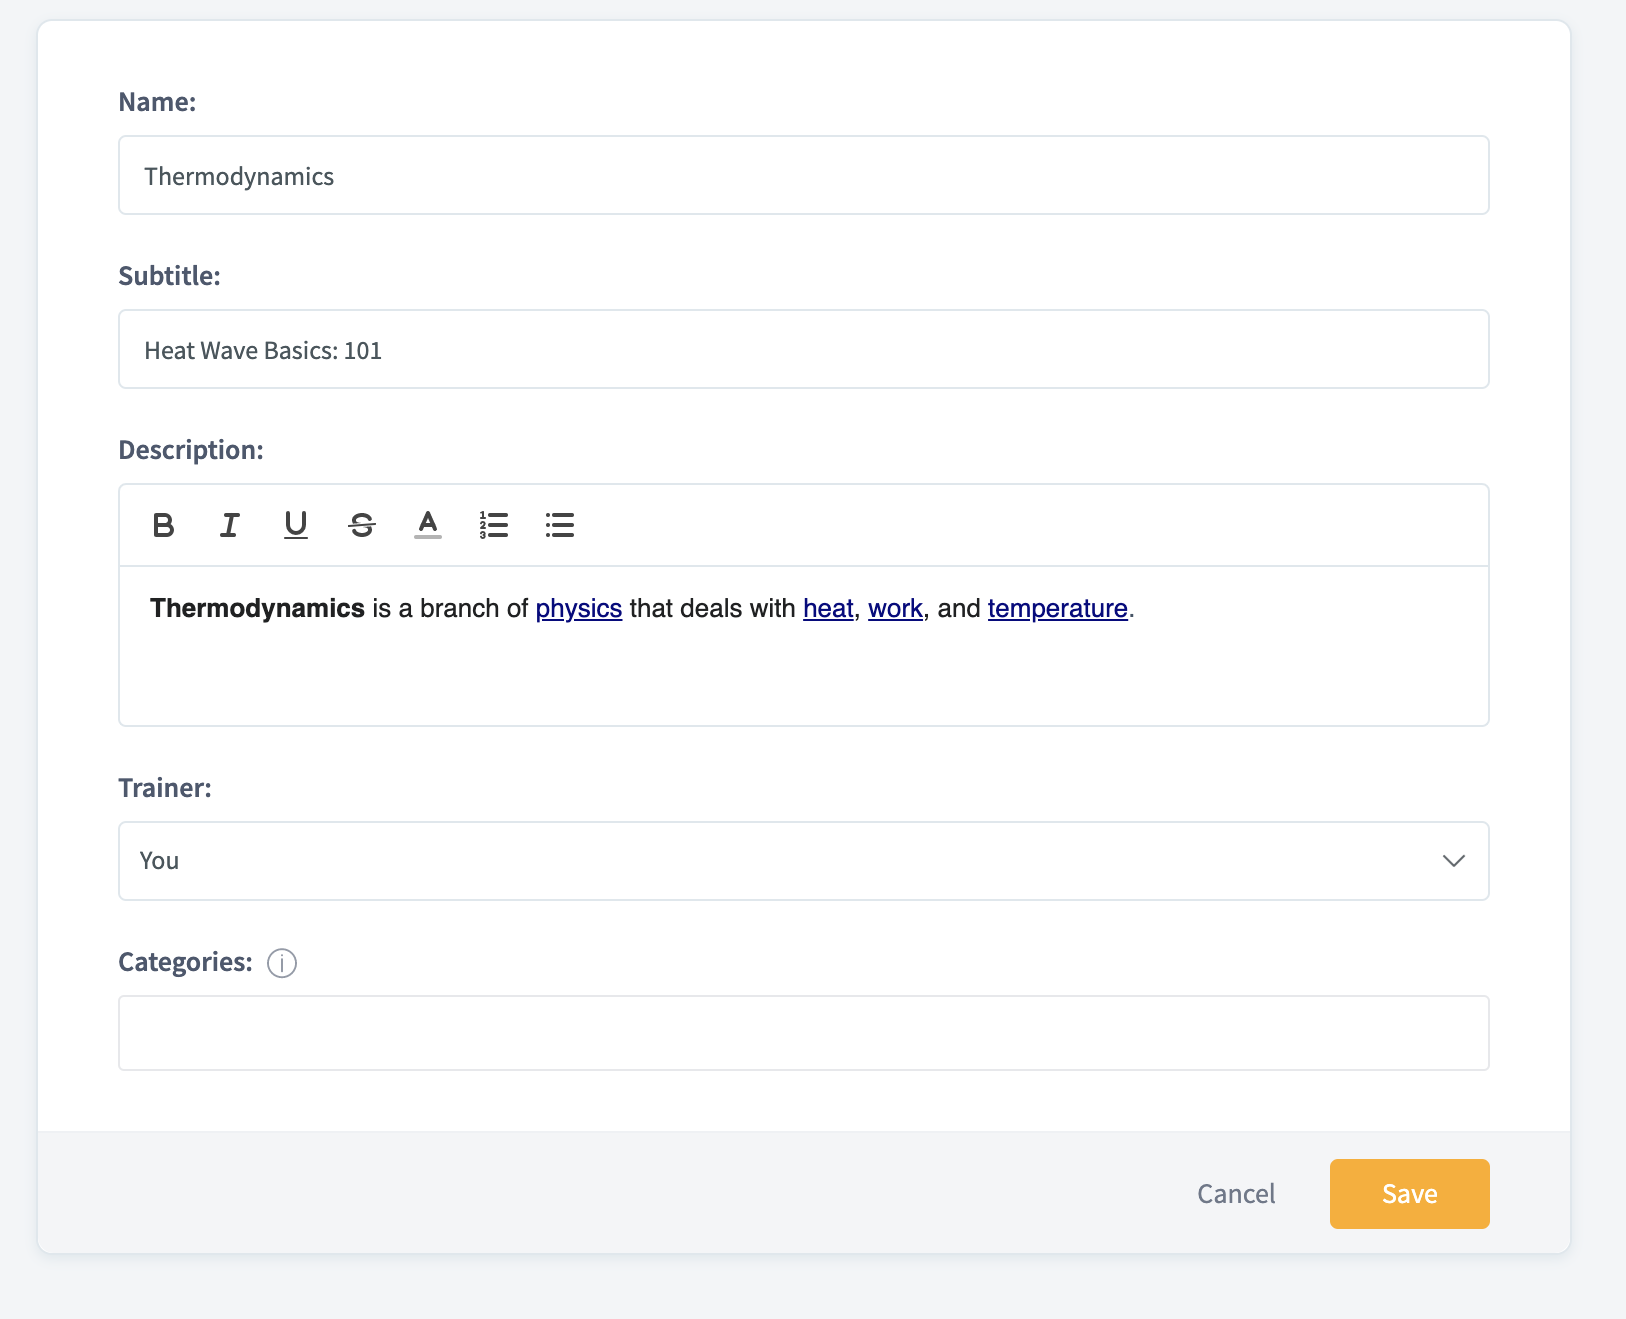This screenshot has width=1626, height=1319.
Task: Apply strikethrough formatting to text
Action: coord(362,525)
